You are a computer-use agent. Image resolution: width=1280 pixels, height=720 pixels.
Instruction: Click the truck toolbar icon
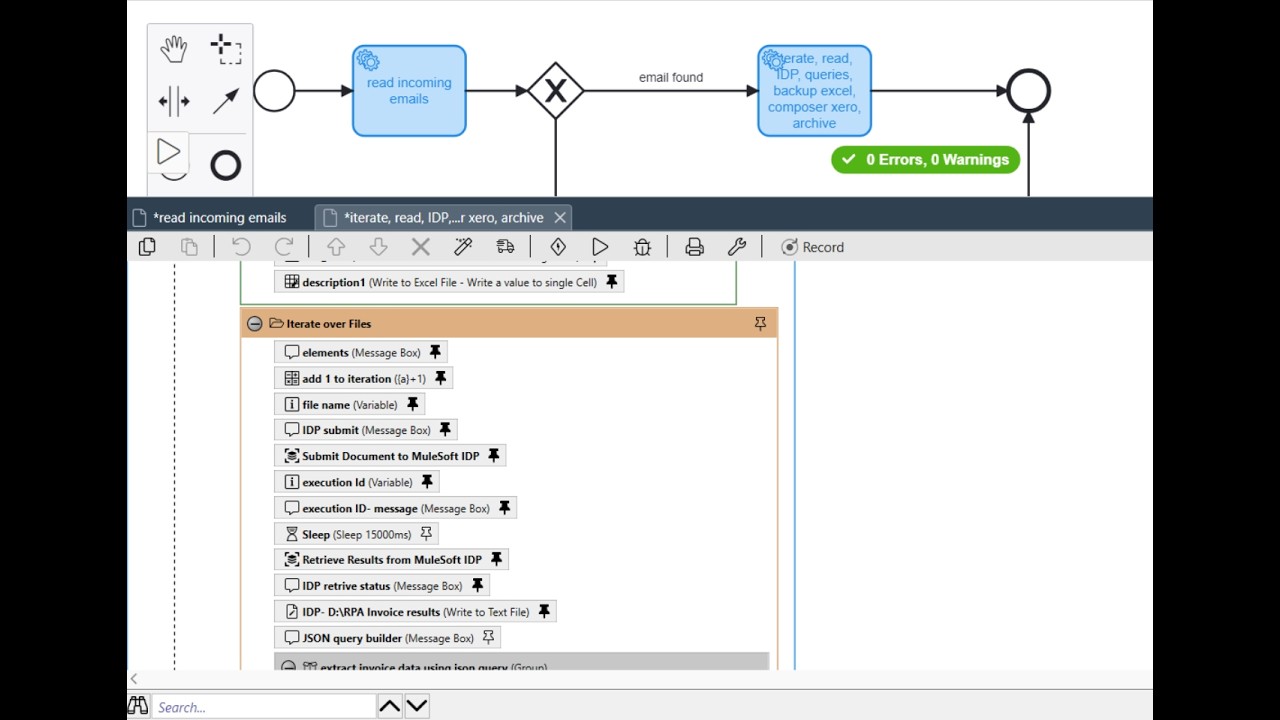[x=505, y=247]
